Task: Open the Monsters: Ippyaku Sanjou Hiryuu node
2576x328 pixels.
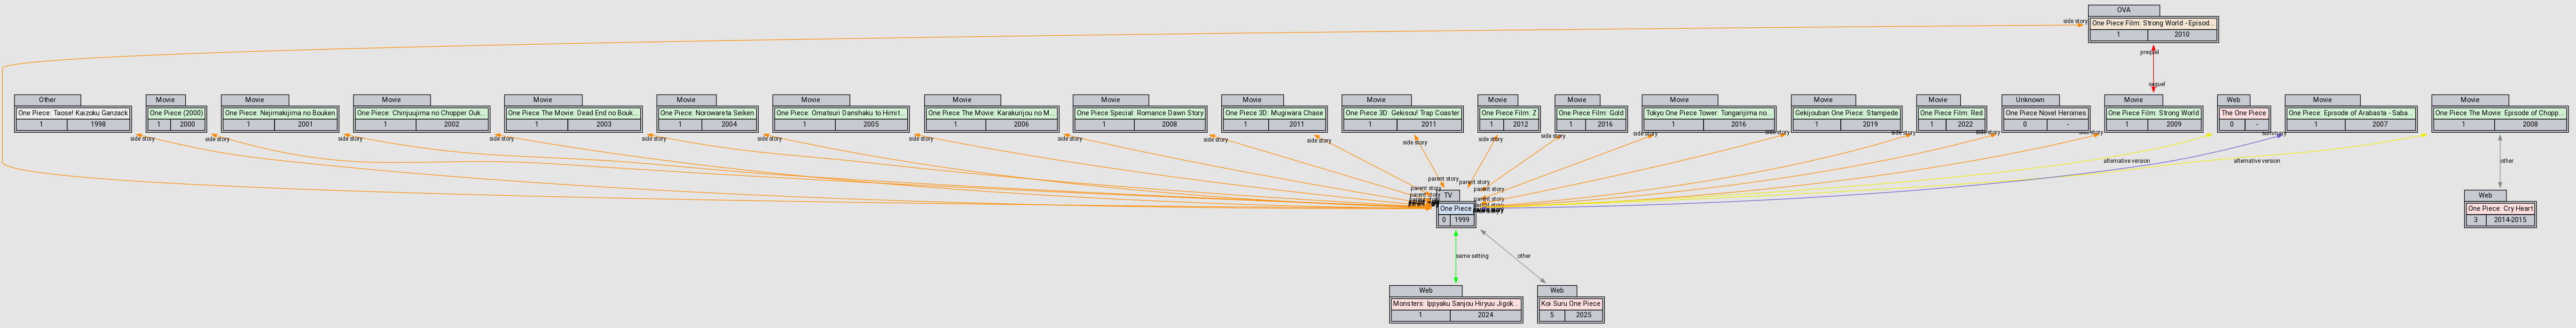Action: 1455,303
